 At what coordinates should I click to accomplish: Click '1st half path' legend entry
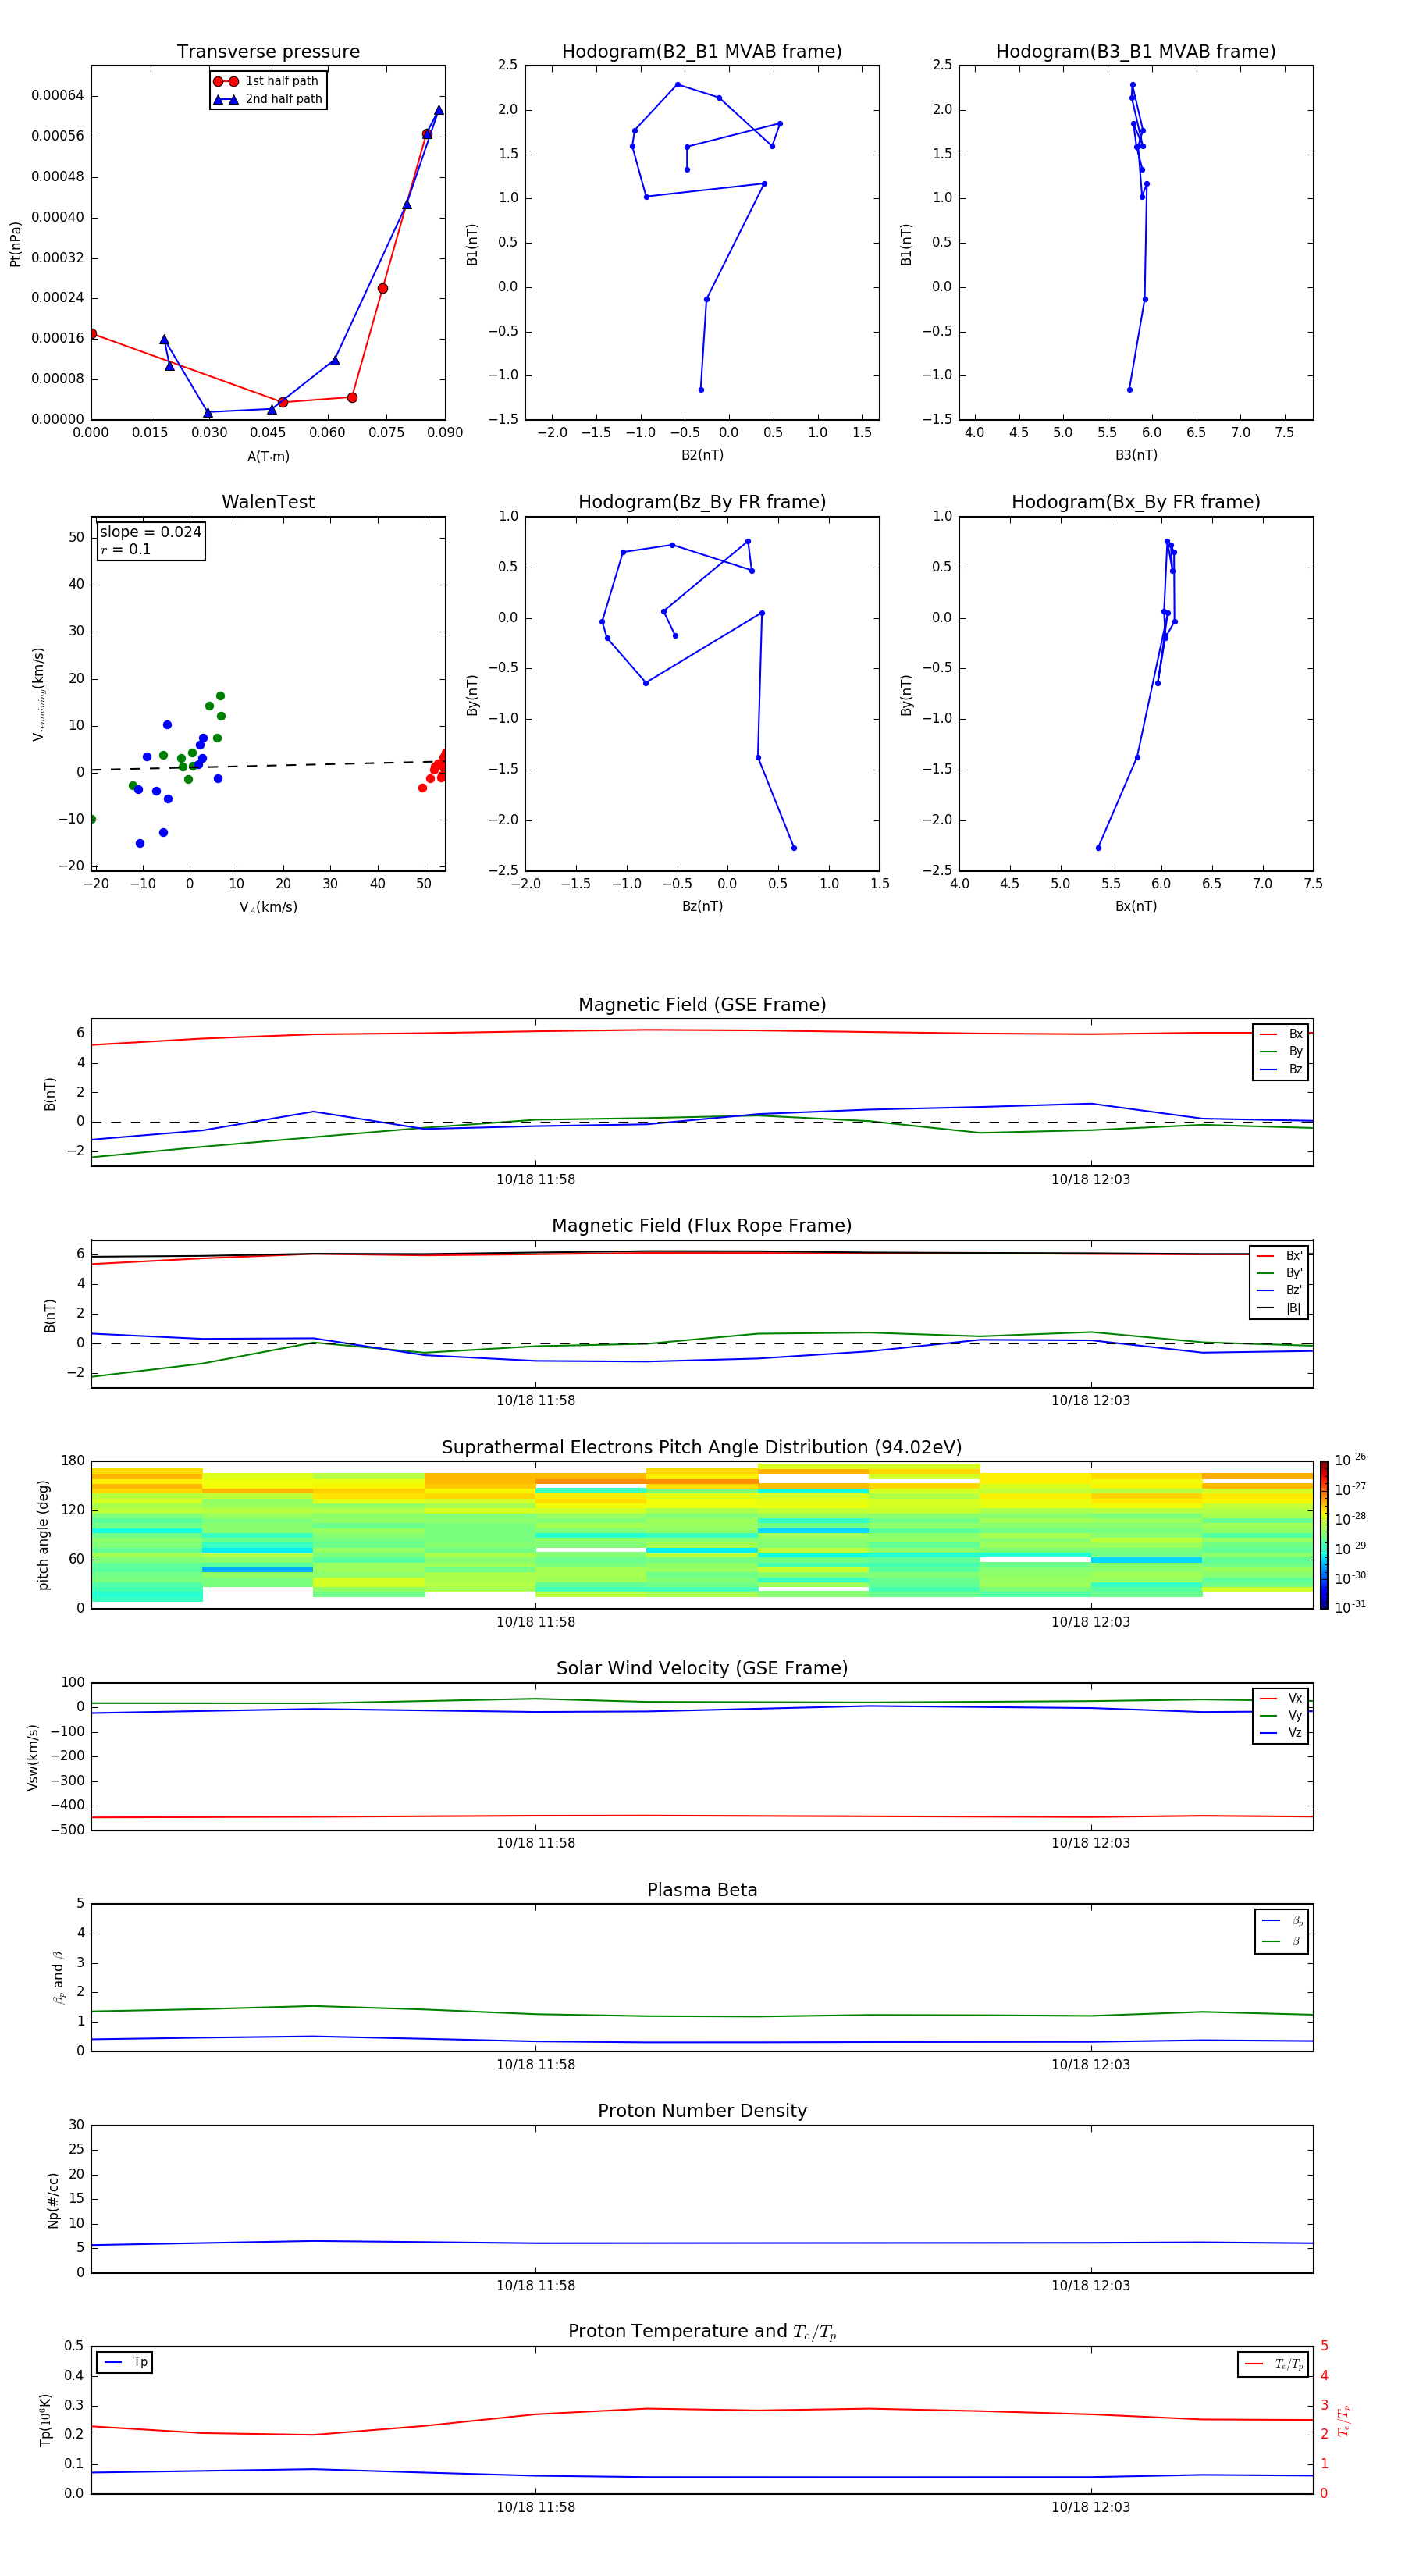tap(266, 81)
